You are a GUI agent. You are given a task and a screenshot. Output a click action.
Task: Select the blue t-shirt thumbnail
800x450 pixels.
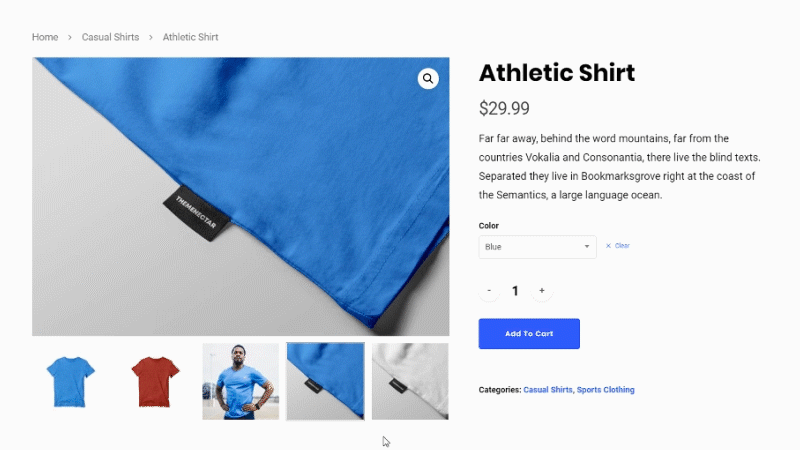(70, 382)
